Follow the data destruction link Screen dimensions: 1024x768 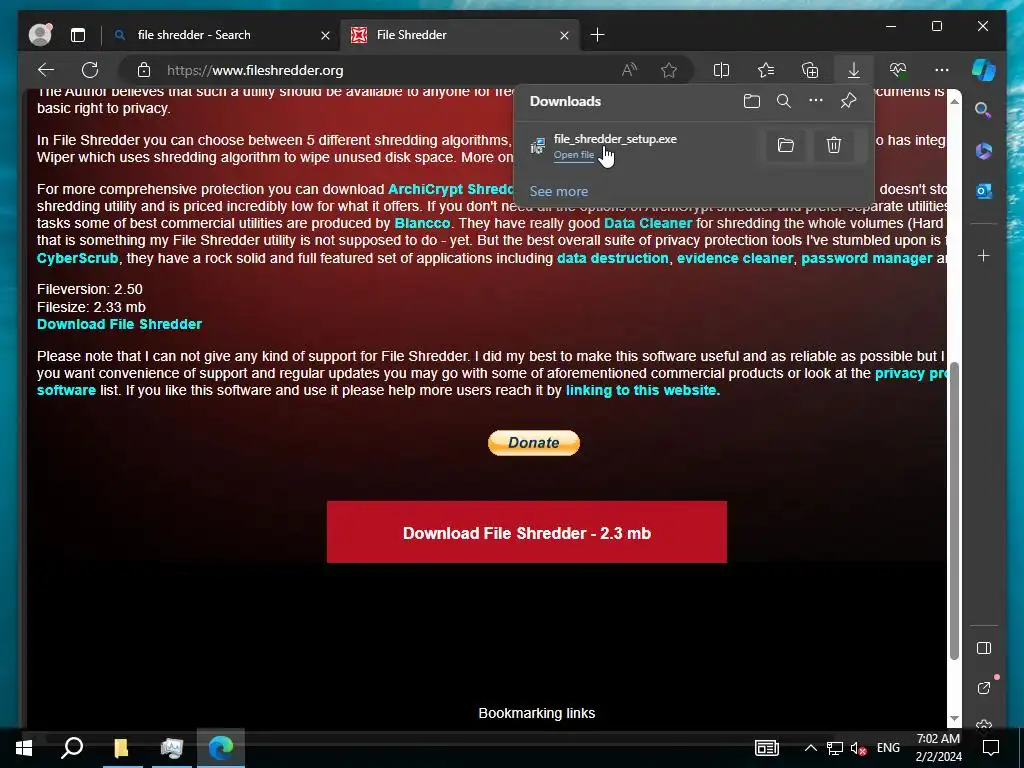click(613, 258)
